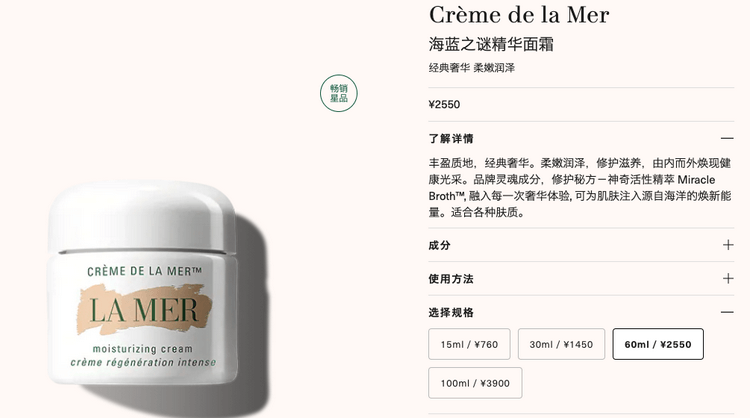Click the Miracle Broth product description paragraph
Screen dimensions: 750x418
[580, 187]
